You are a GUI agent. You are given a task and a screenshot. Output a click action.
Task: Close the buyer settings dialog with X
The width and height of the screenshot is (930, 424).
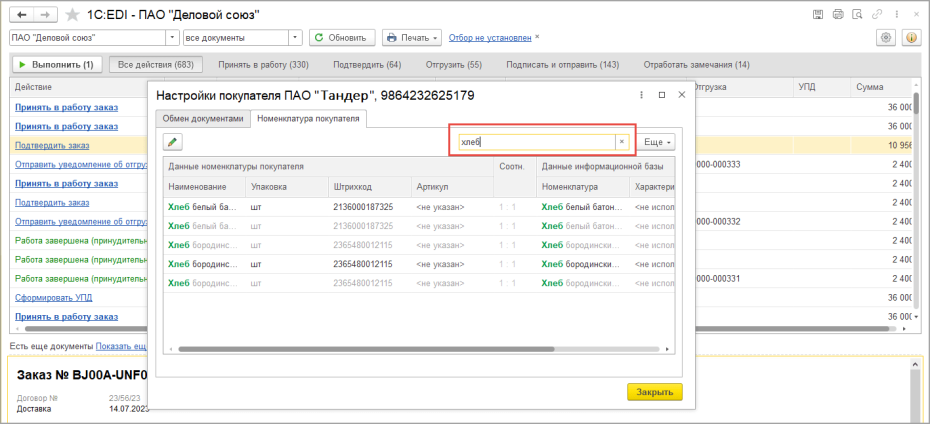click(681, 95)
